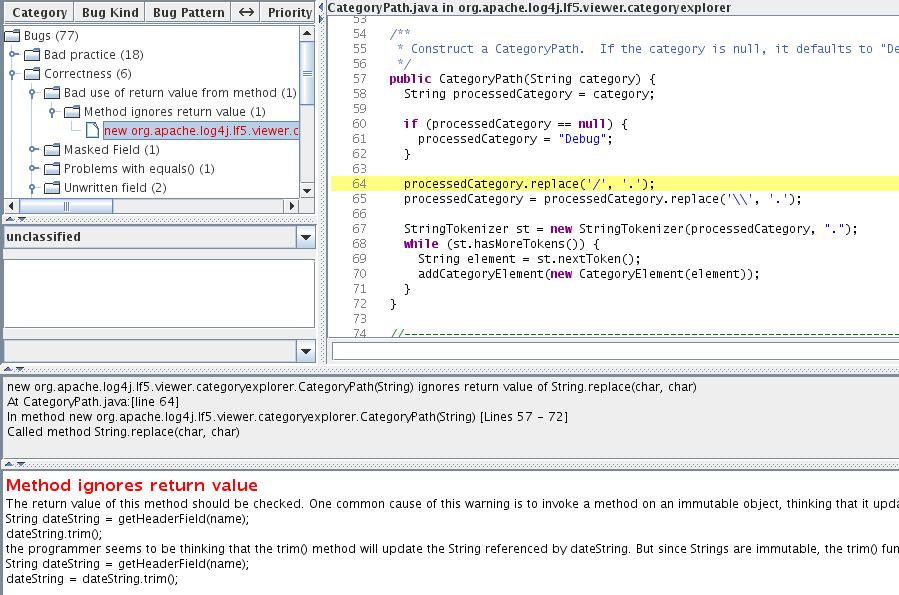899x595 pixels.
Task: Click the Bug Pattern column header
Action: tap(189, 12)
